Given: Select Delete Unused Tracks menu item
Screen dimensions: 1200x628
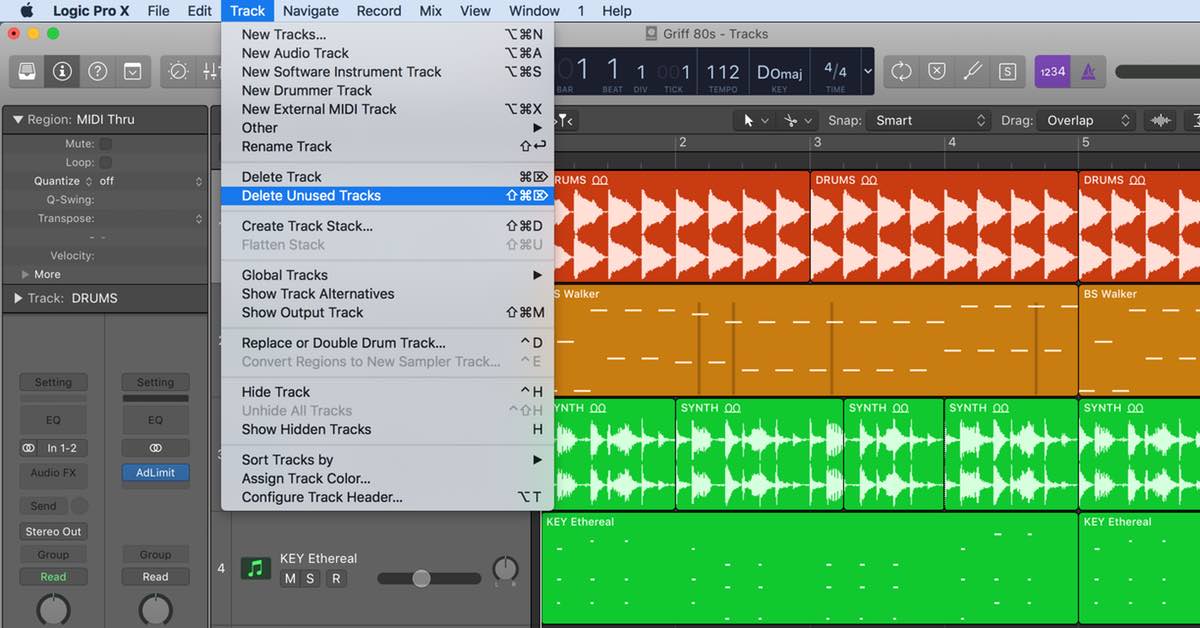Looking at the screenshot, I should (x=311, y=196).
